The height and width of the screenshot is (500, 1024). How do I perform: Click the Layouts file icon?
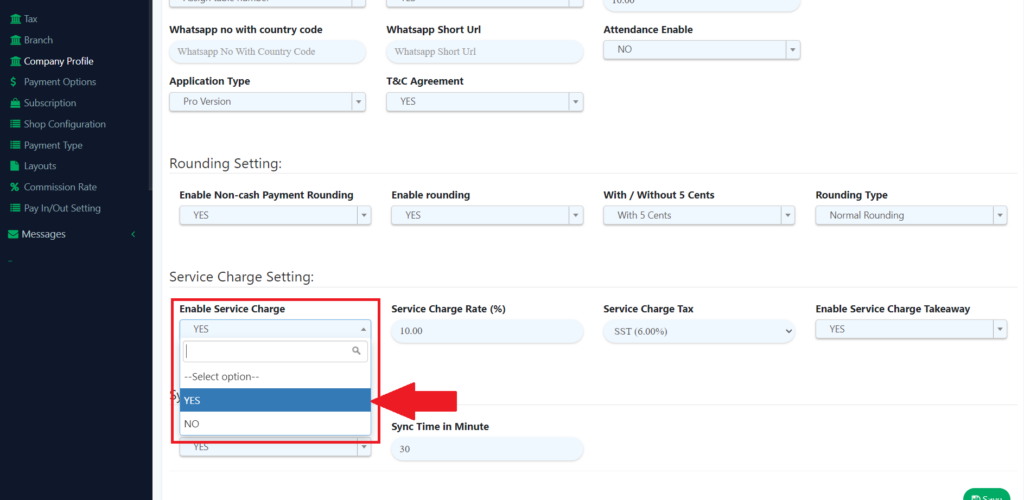click(x=15, y=166)
